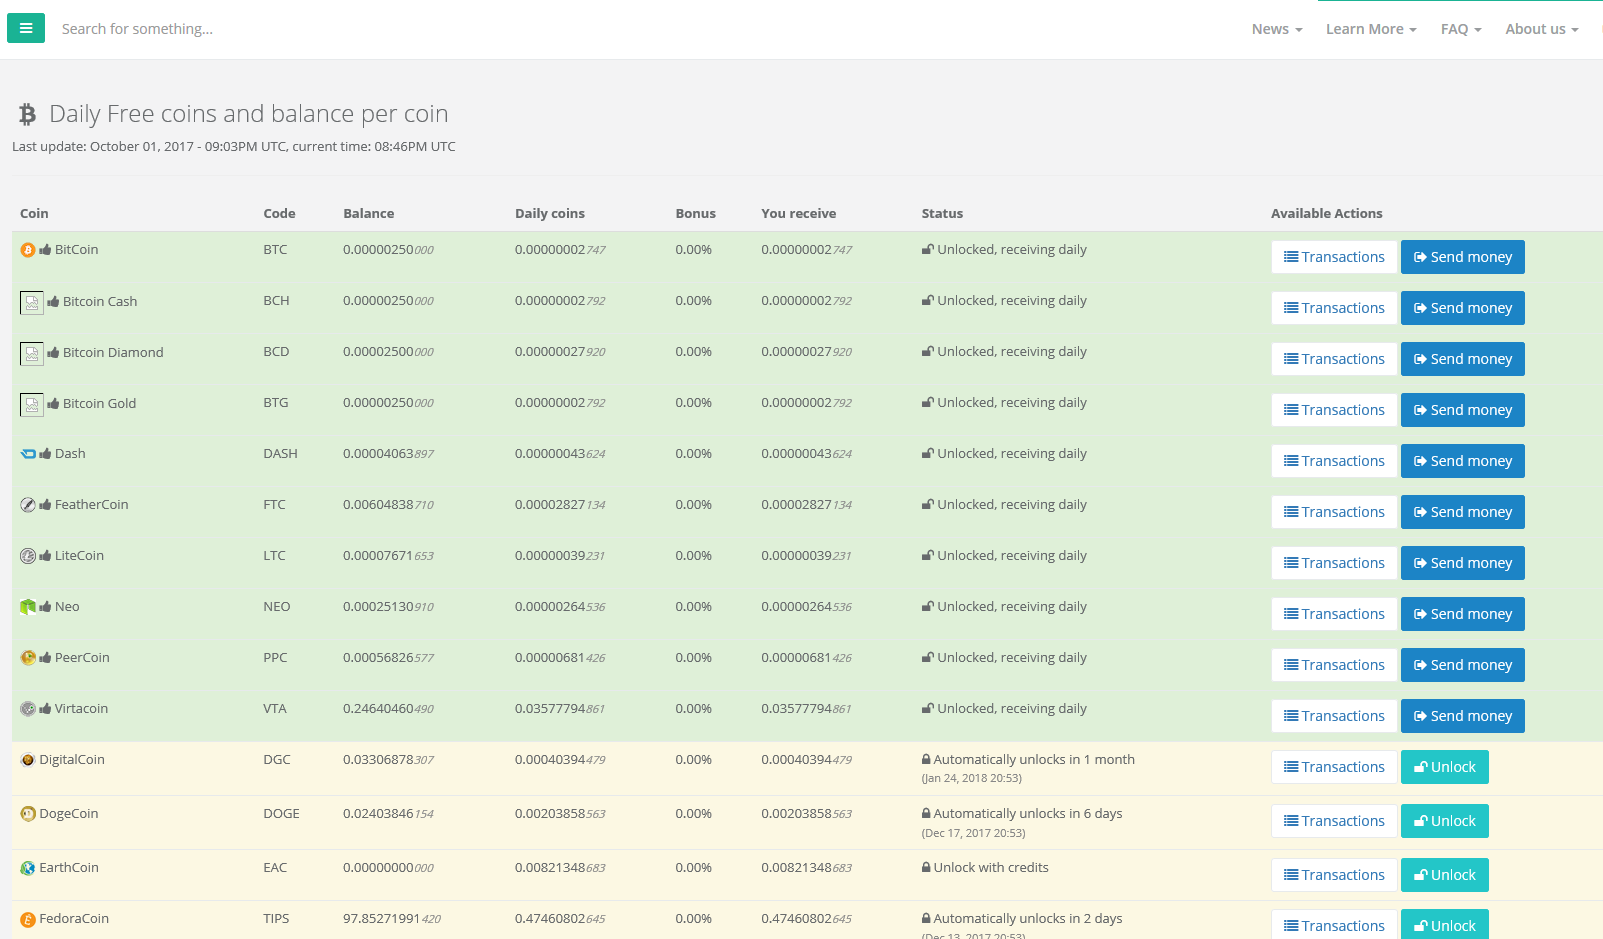
Task: Click the DogeCoin logo icon
Action: [x=28, y=814]
